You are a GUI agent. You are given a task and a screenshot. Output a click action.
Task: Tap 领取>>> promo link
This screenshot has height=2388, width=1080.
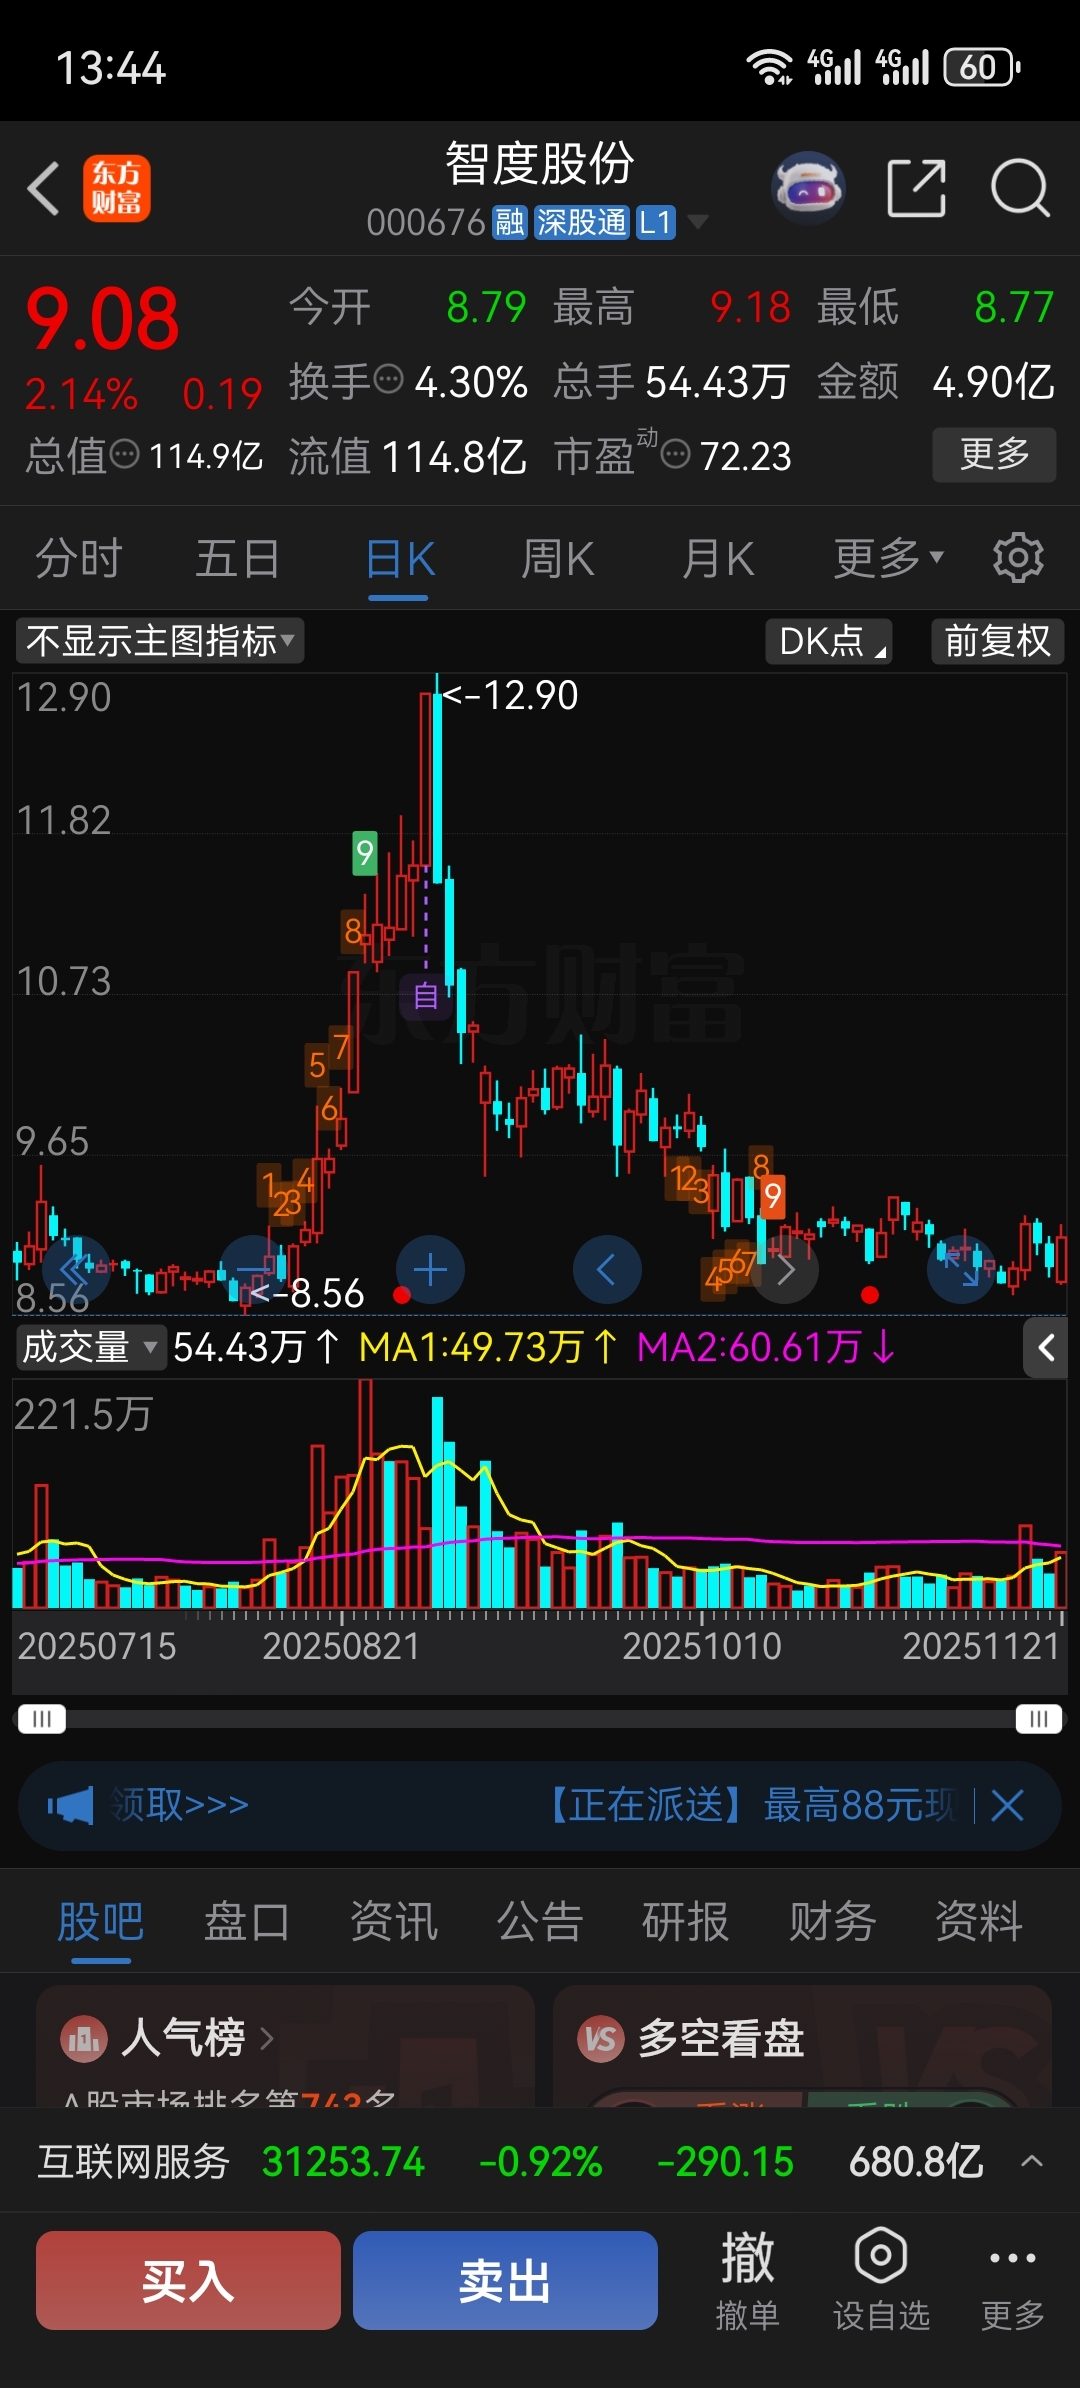tap(180, 1806)
